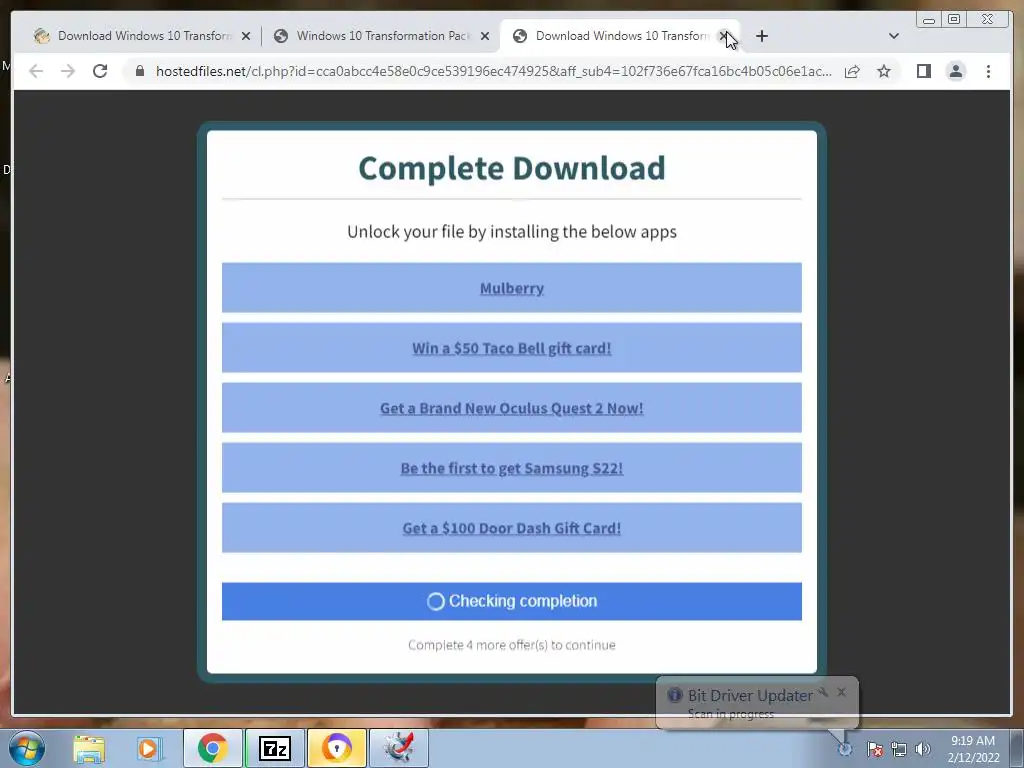Launch Windows Media Player from taskbar
The width and height of the screenshot is (1024, 768).
click(x=148, y=748)
